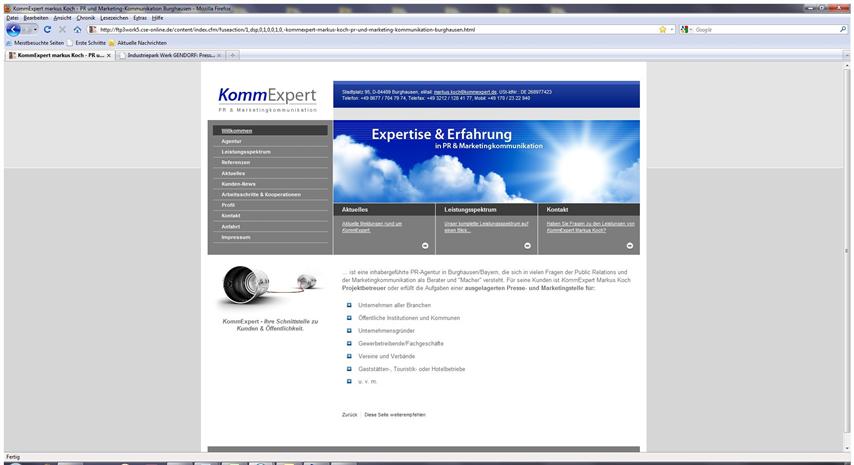Click the markus.koch email link in header
This screenshot has width=854, height=465.
pos(465,92)
